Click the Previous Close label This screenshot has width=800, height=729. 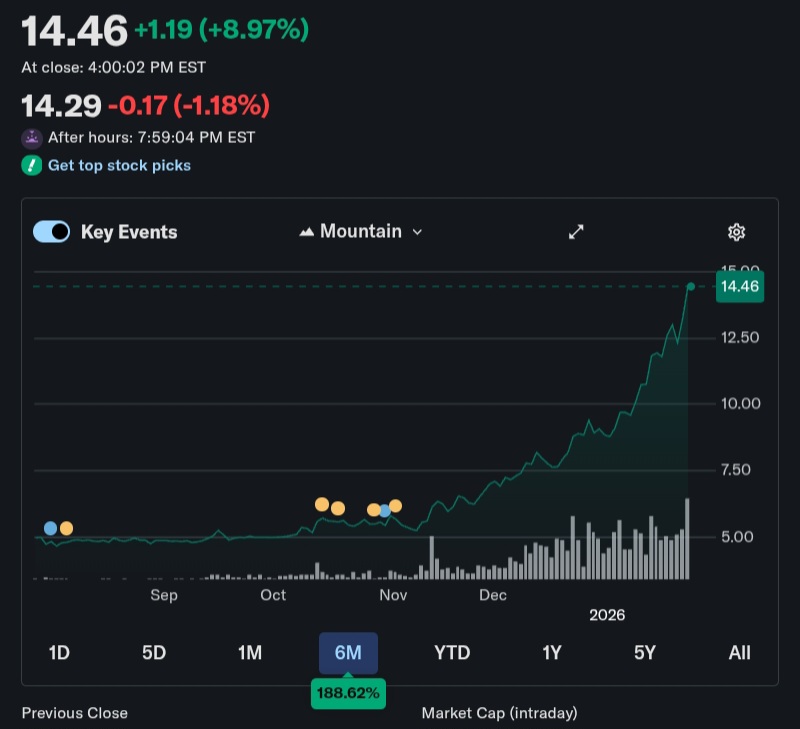(74, 713)
